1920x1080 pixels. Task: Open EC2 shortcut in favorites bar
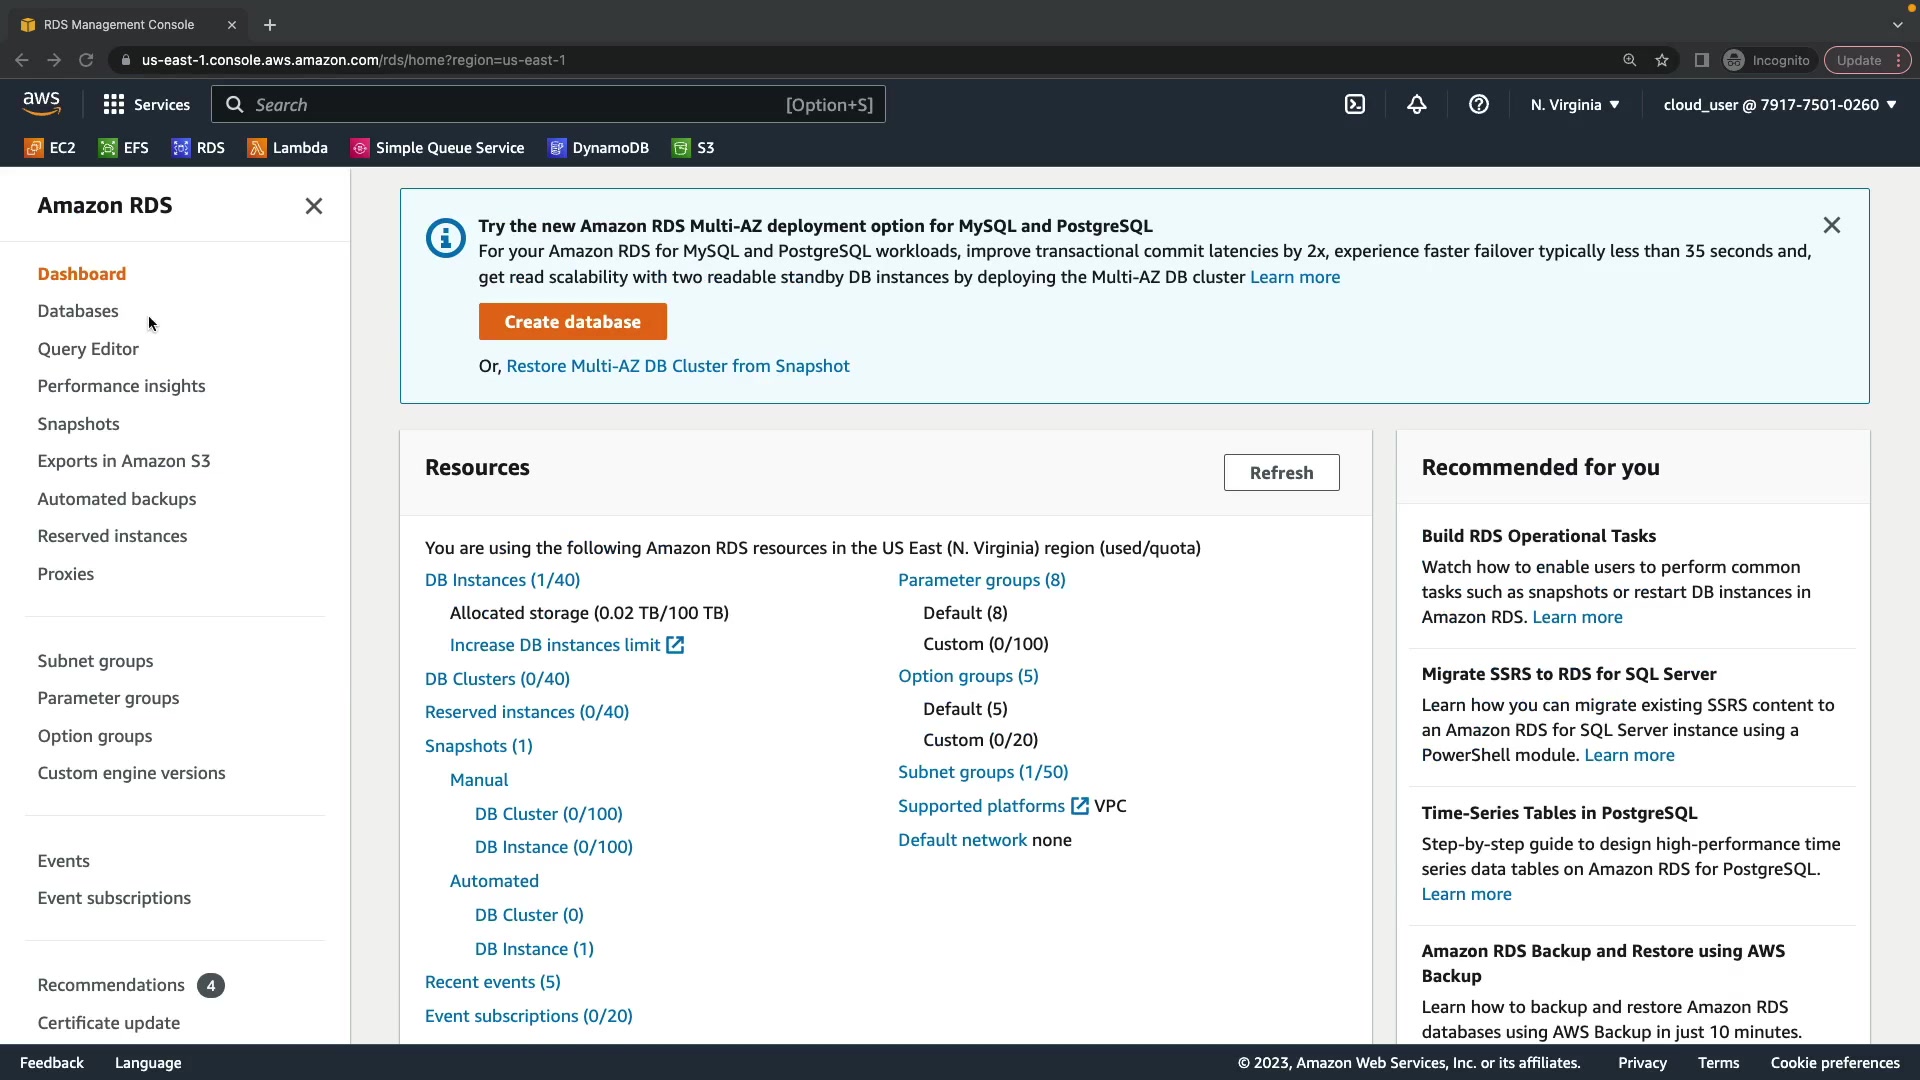(x=50, y=148)
